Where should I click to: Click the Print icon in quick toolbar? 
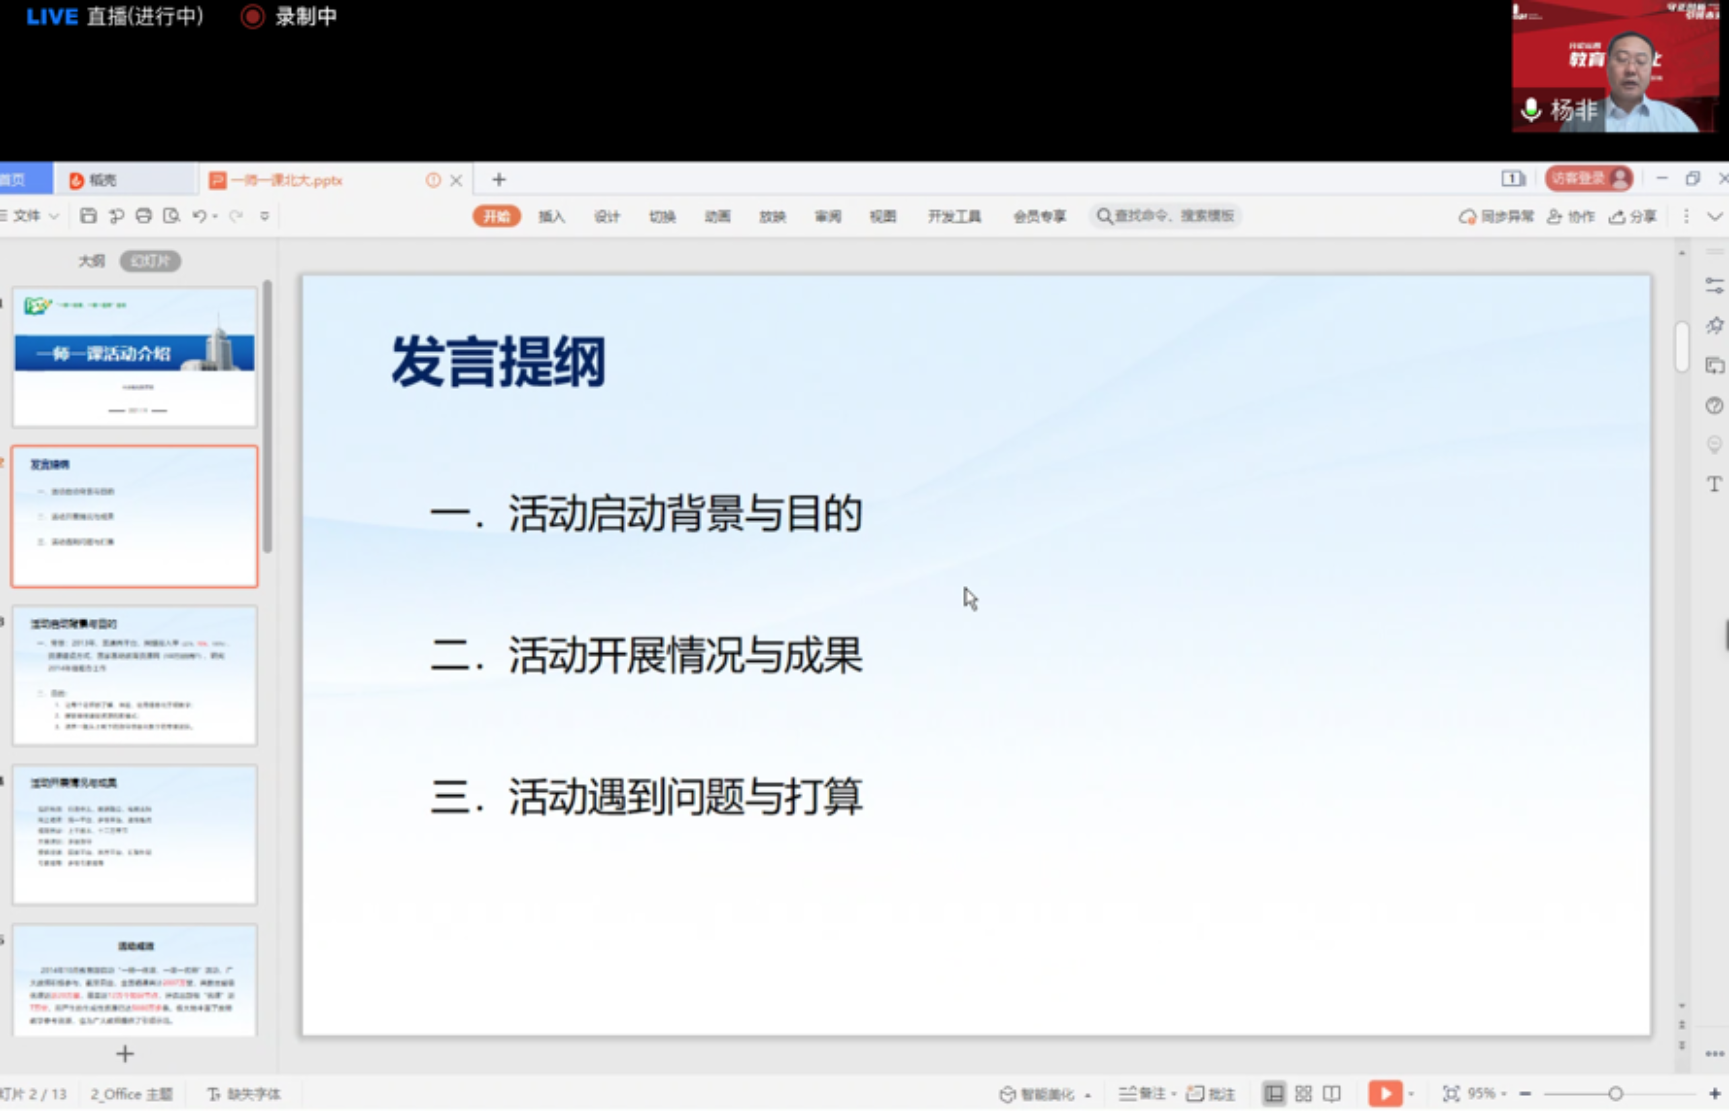[144, 216]
